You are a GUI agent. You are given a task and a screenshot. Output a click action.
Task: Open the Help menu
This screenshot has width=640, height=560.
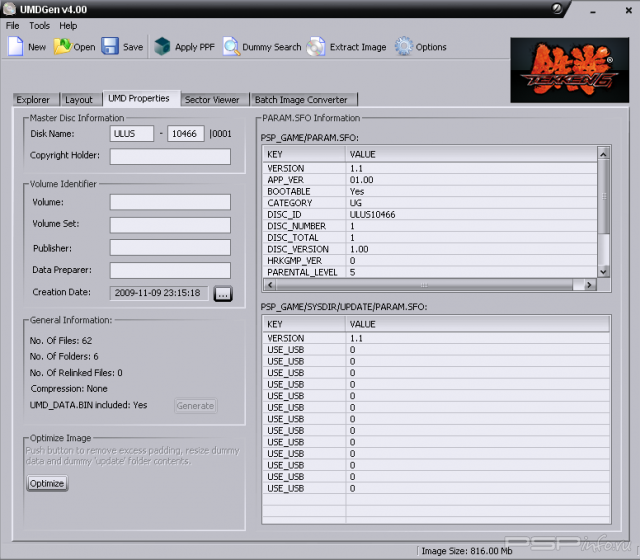68,25
